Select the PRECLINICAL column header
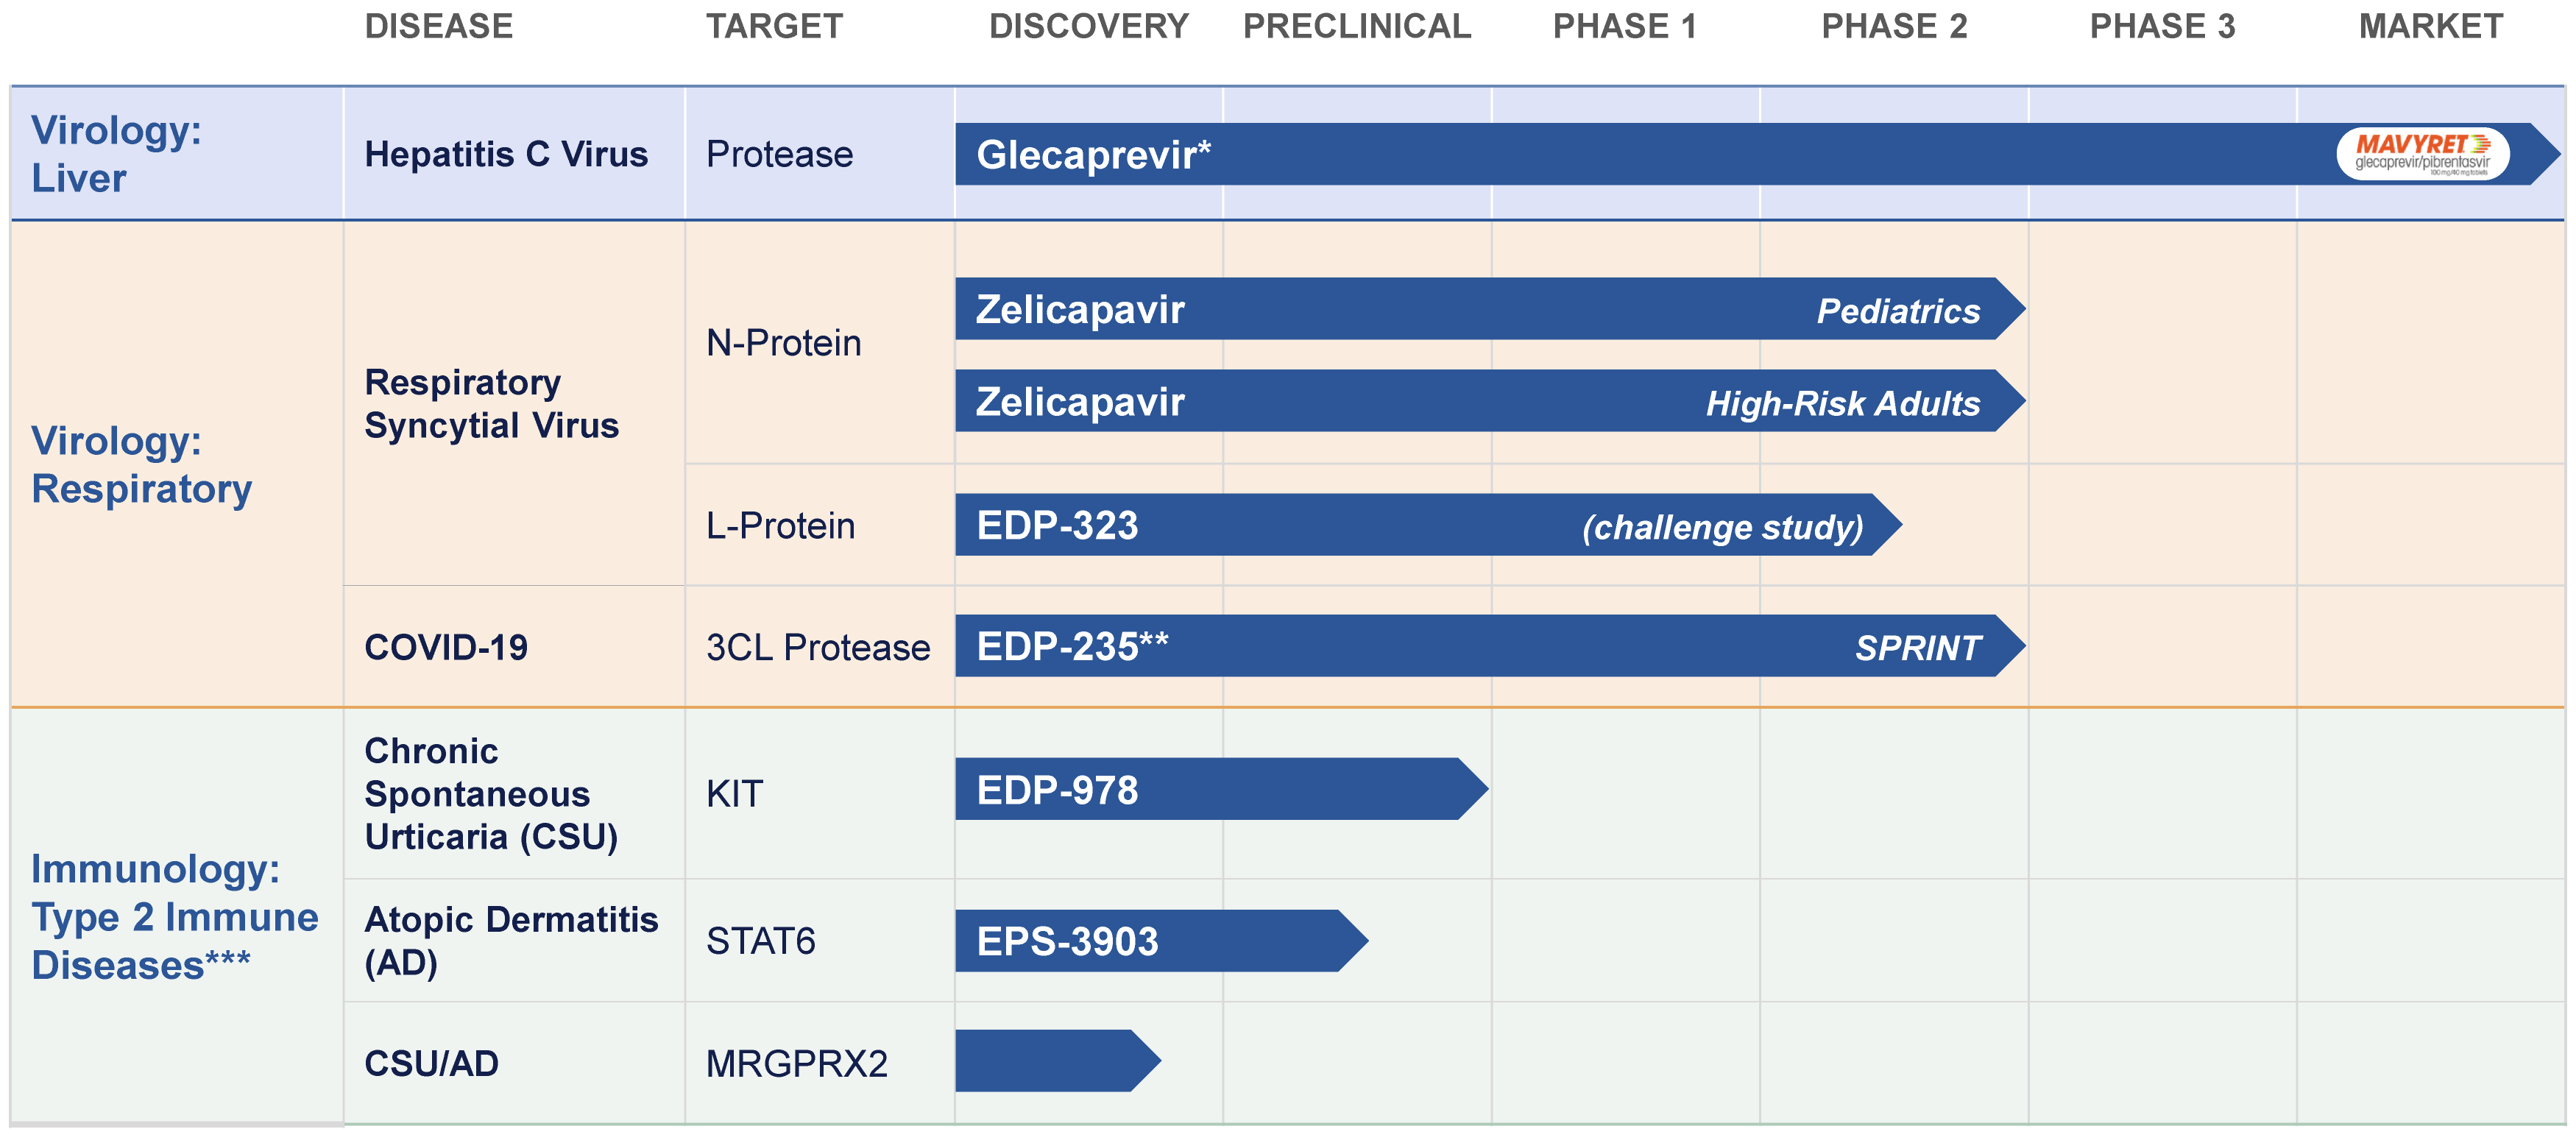The height and width of the screenshot is (1129, 2576). click(x=1357, y=26)
